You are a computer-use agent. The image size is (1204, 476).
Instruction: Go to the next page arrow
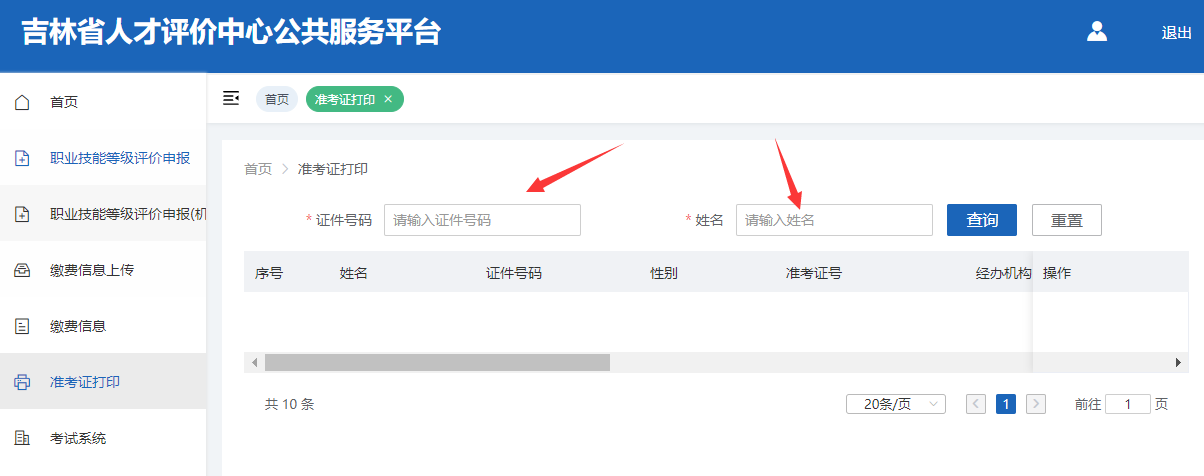pyautogui.click(x=1036, y=404)
